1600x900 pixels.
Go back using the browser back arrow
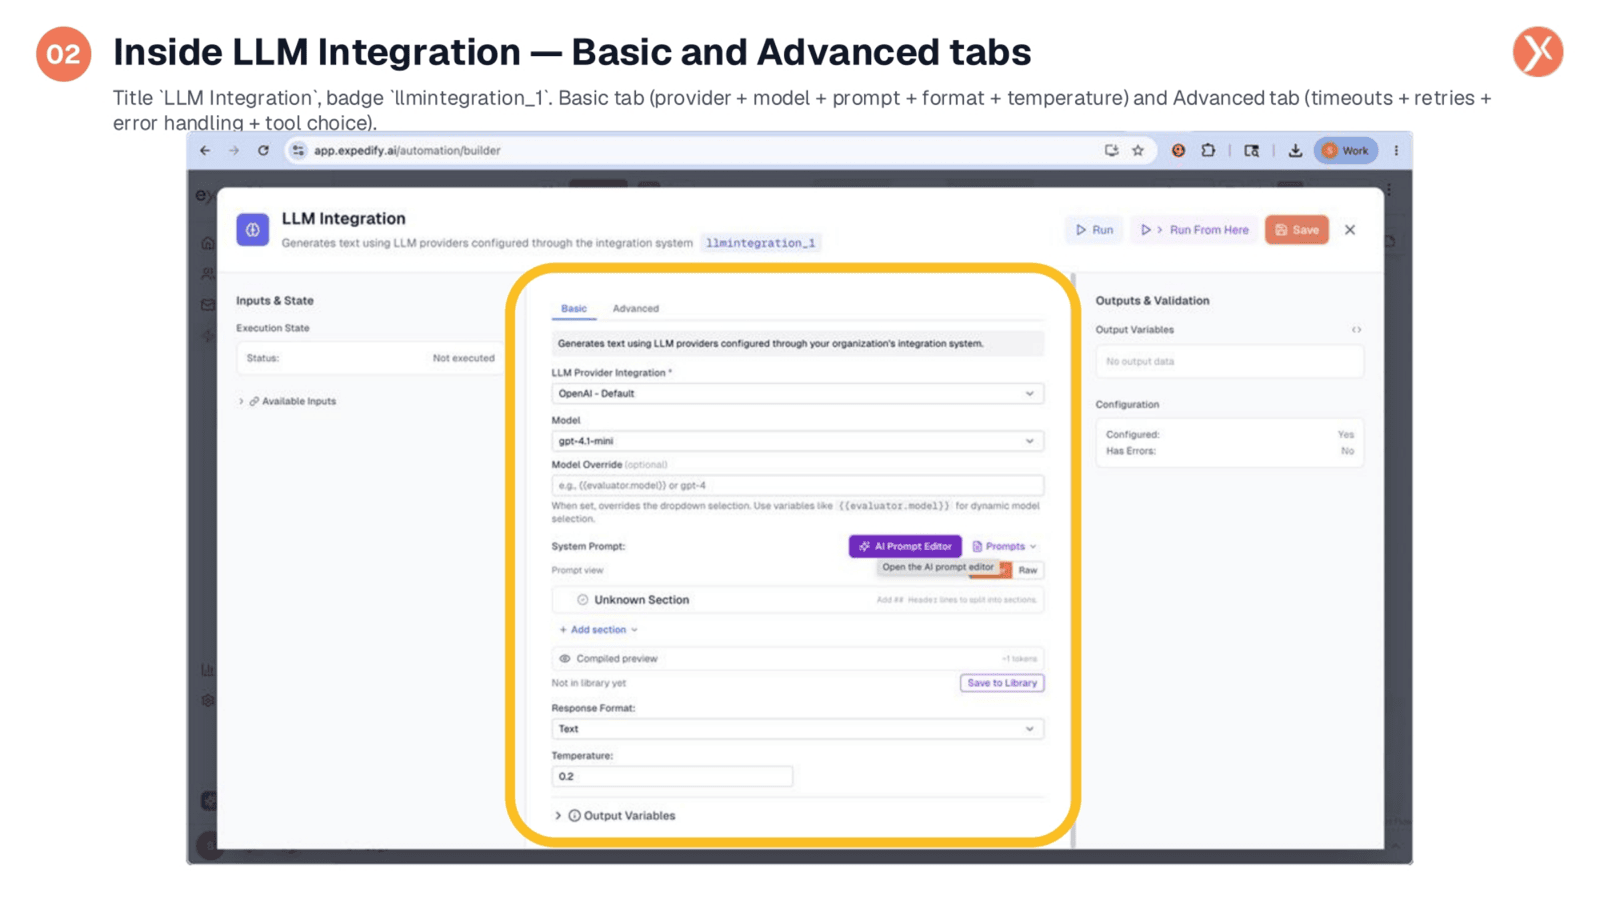205,151
